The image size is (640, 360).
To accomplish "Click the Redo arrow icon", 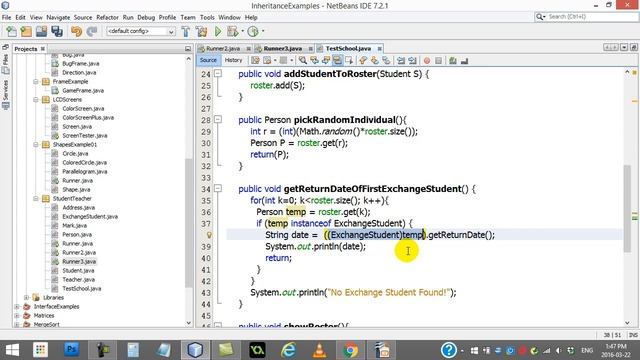I will (92, 31).
